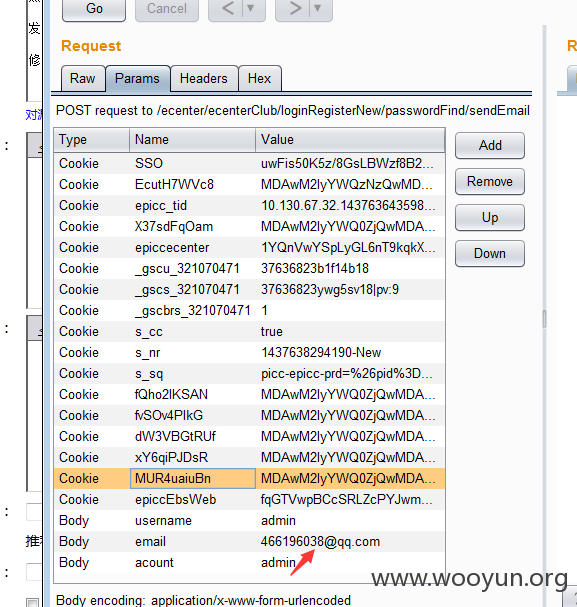Tick the checkbox at the bottom left

coord(33,602)
